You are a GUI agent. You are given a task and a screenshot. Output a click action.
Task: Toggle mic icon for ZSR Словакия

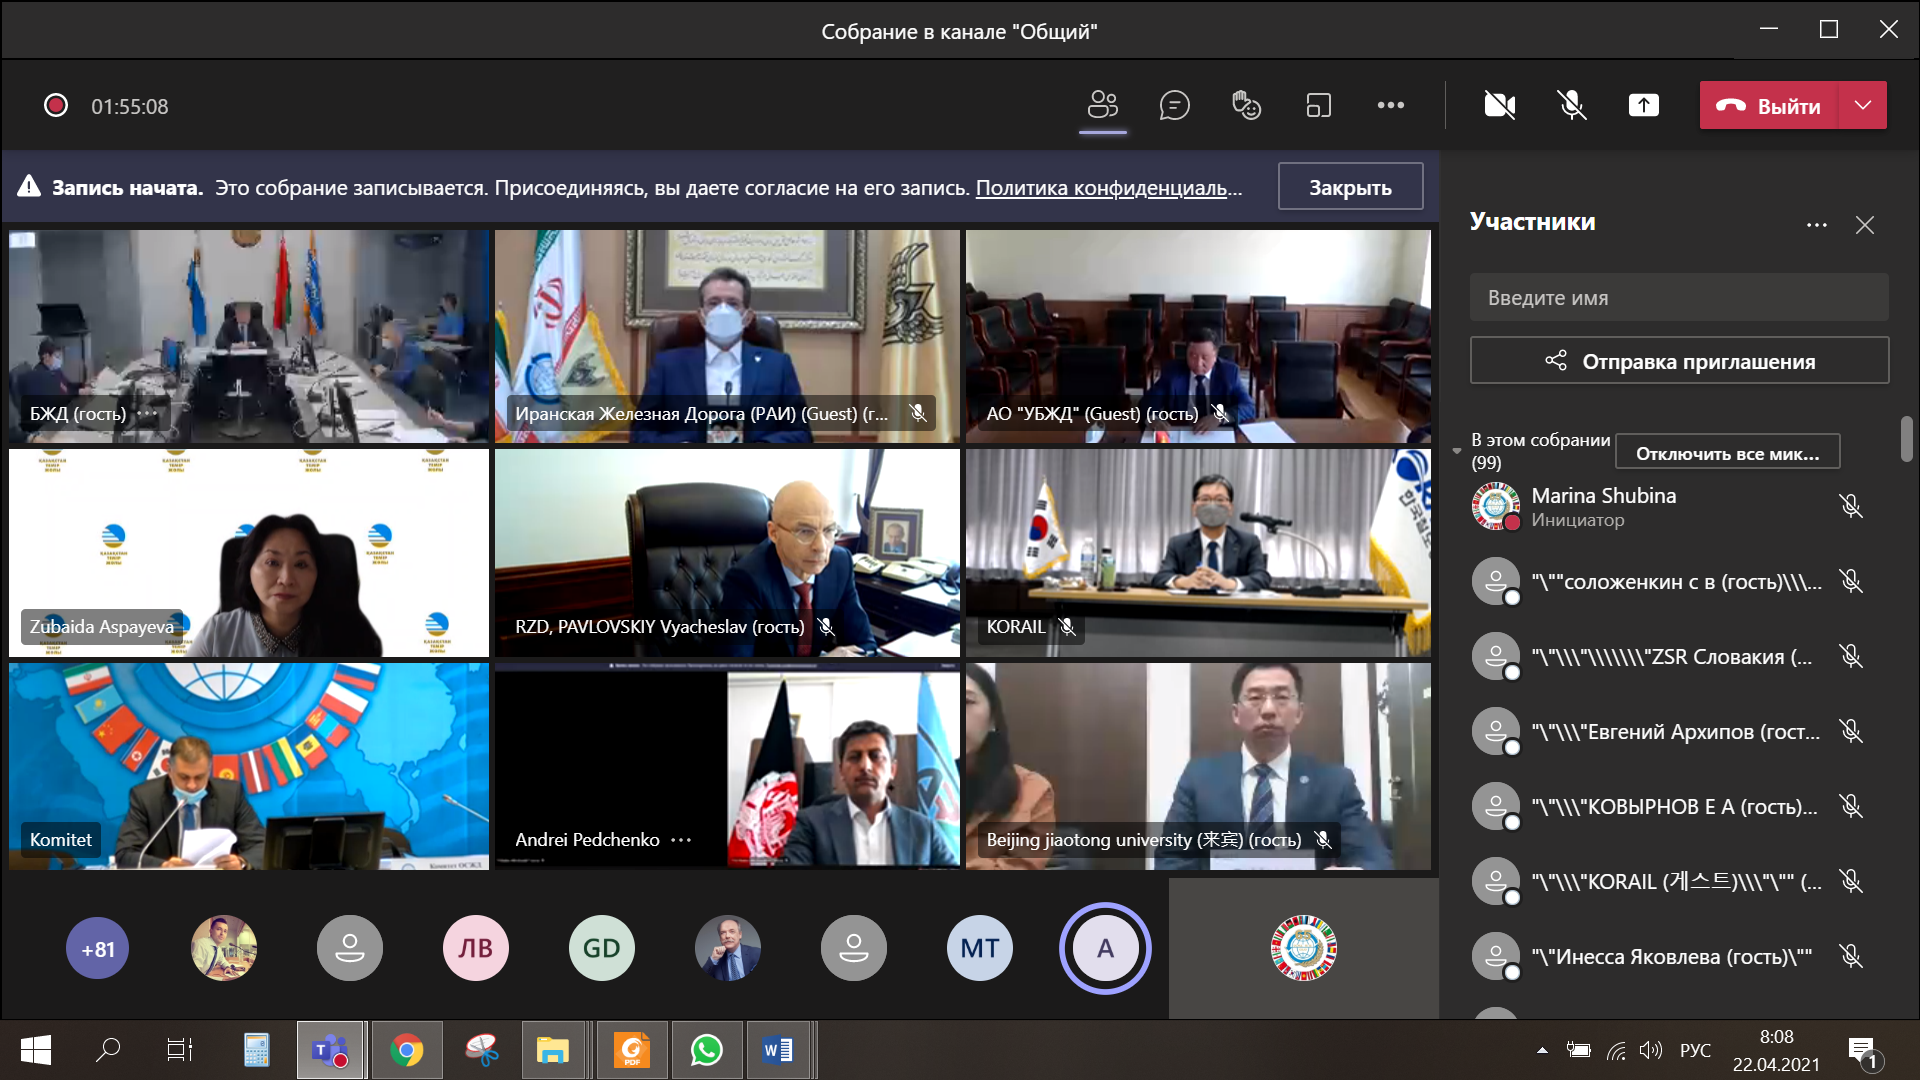tap(1851, 656)
